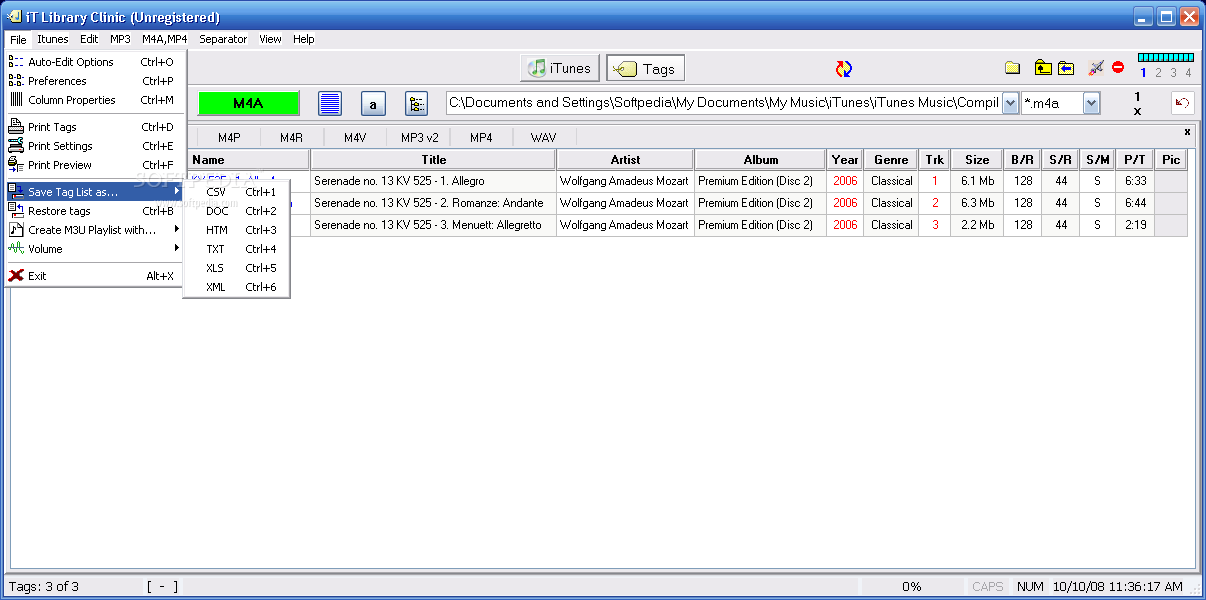Click the Create M3U Playlist music icon
The width and height of the screenshot is (1206, 600).
click(16, 230)
